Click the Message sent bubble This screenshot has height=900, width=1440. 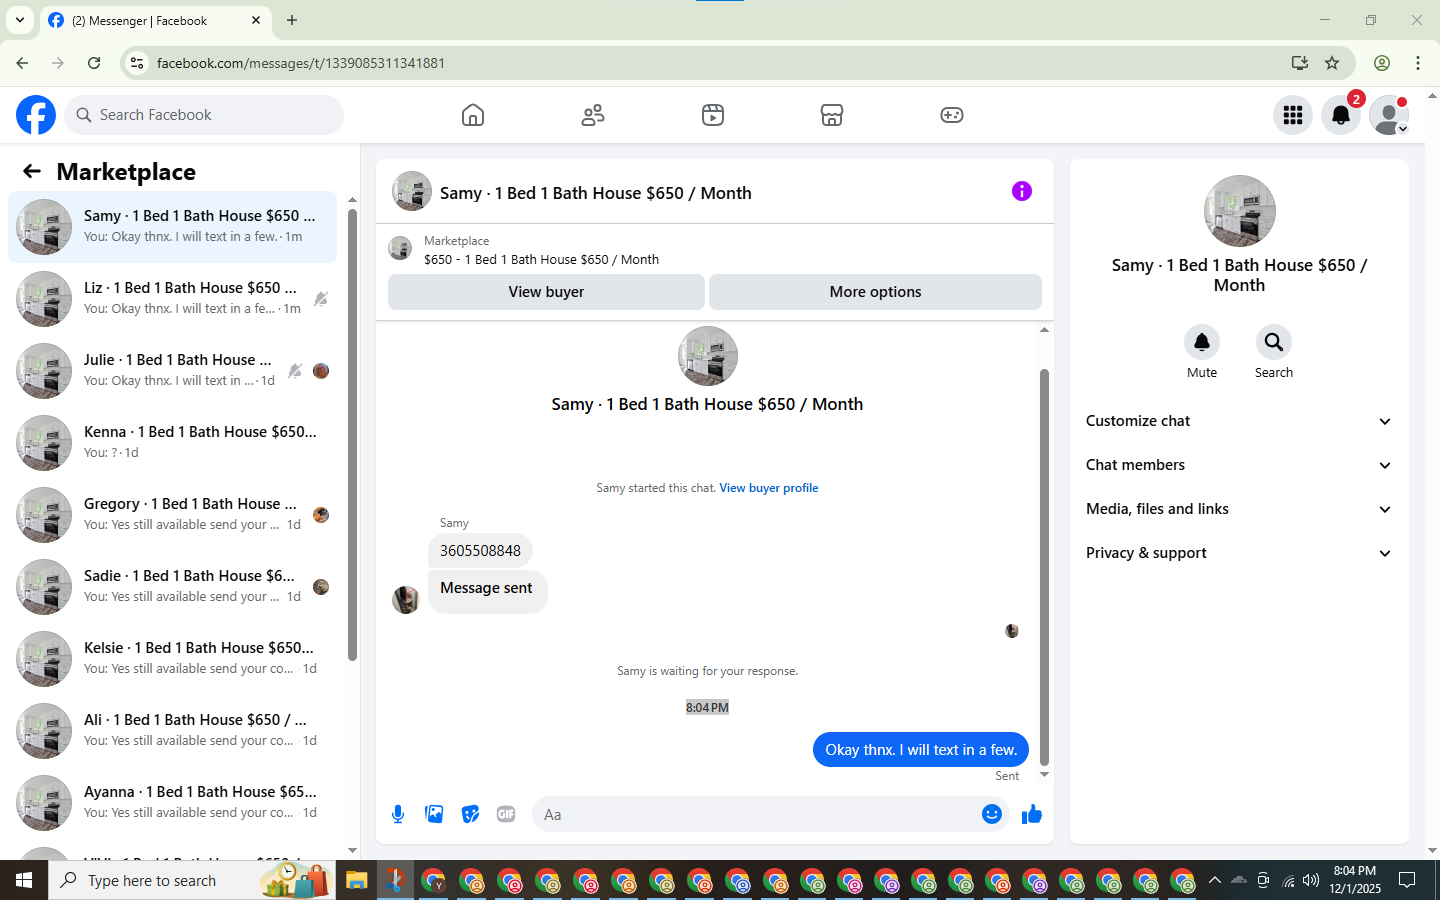click(487, 591)
